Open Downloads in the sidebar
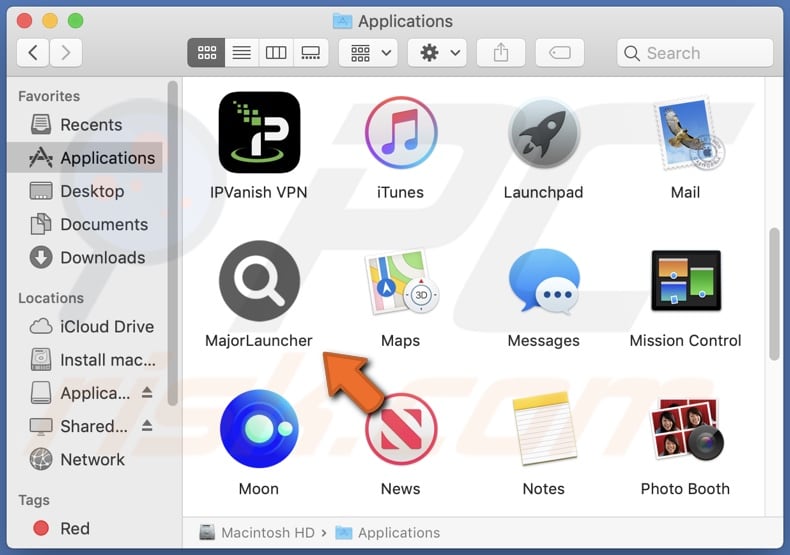The width and height of the screenshot is (790, 555). tap(102, 257)
